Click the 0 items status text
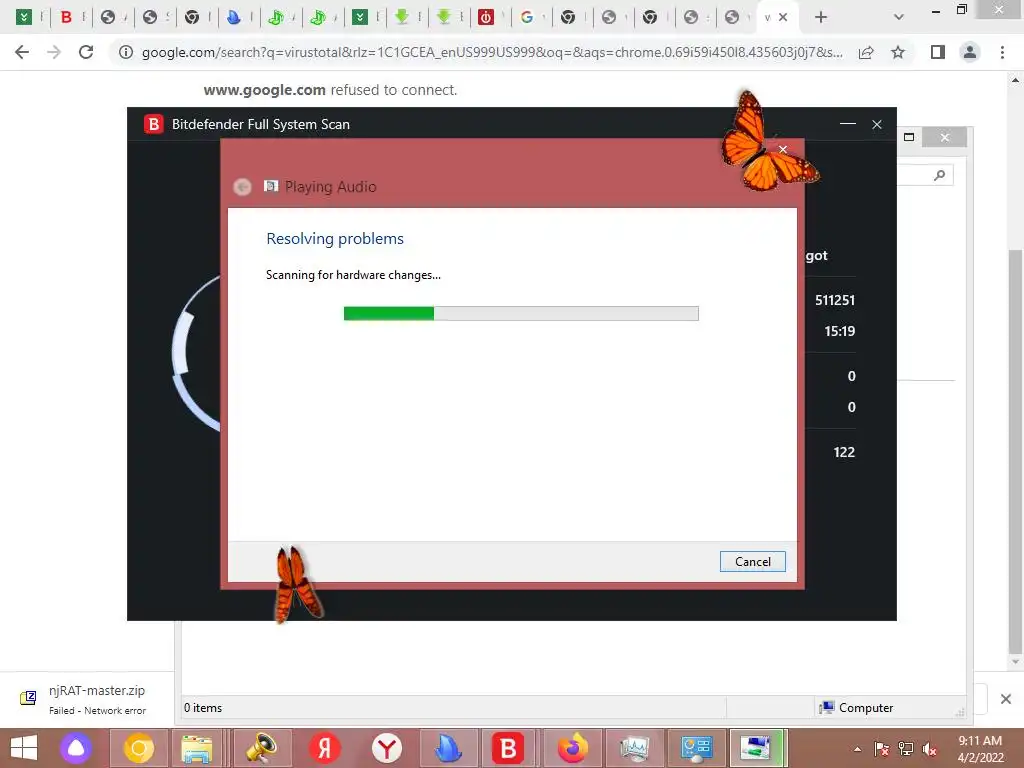This screenshot has width=1024, height=768. pos(202,708)
